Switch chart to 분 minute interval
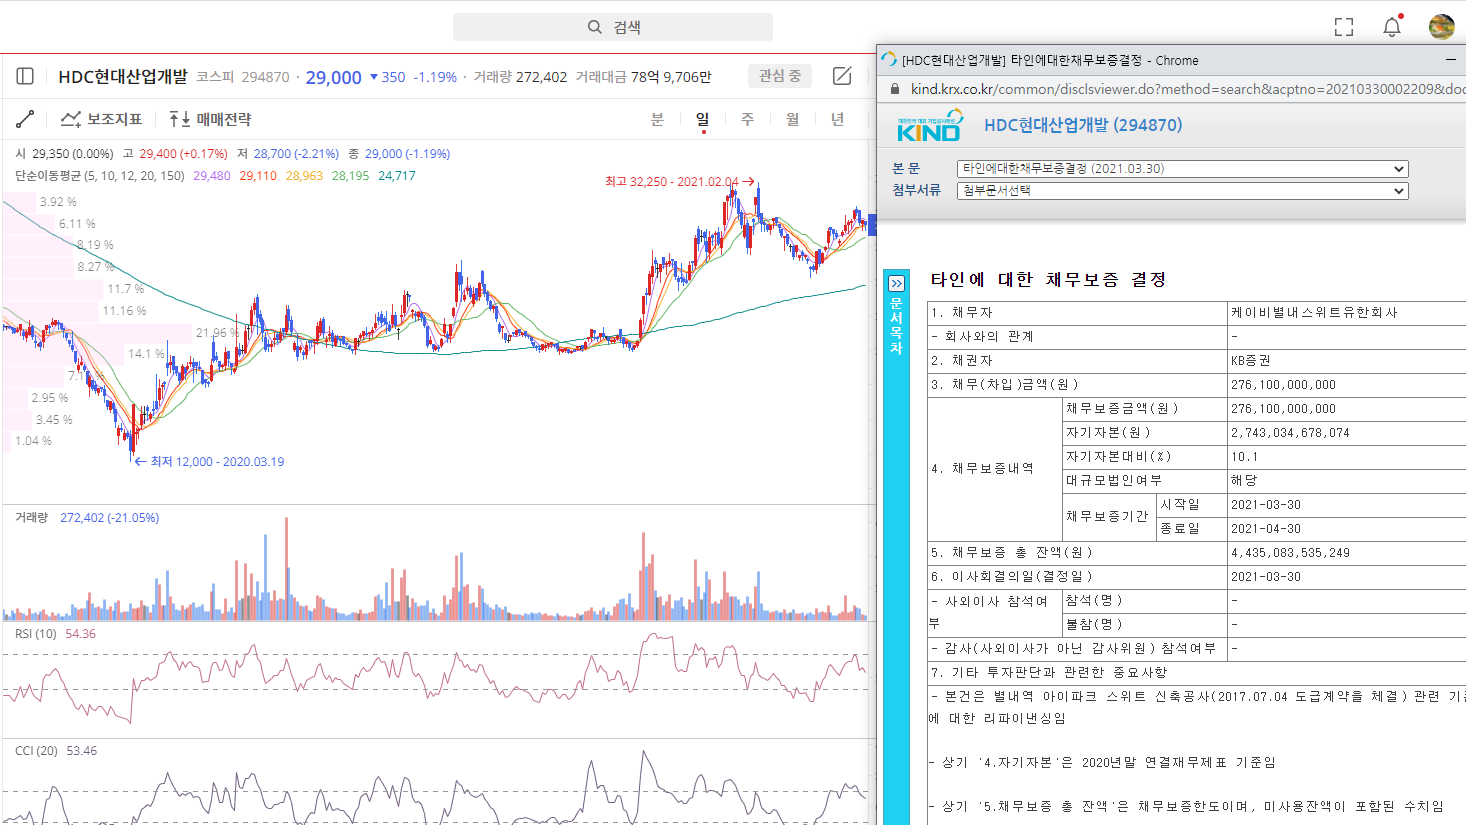Image resolution: width=1466 pixels, height=825 pixels. click(657, 119)
